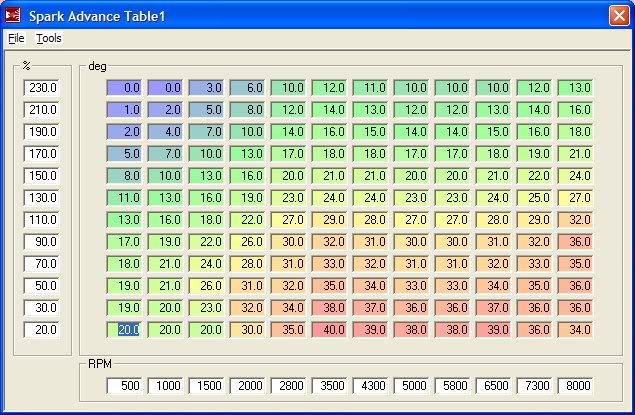Select the 39.0 cell at 20% and 4300 RPM
635x415 pixels.
[370, 330]
